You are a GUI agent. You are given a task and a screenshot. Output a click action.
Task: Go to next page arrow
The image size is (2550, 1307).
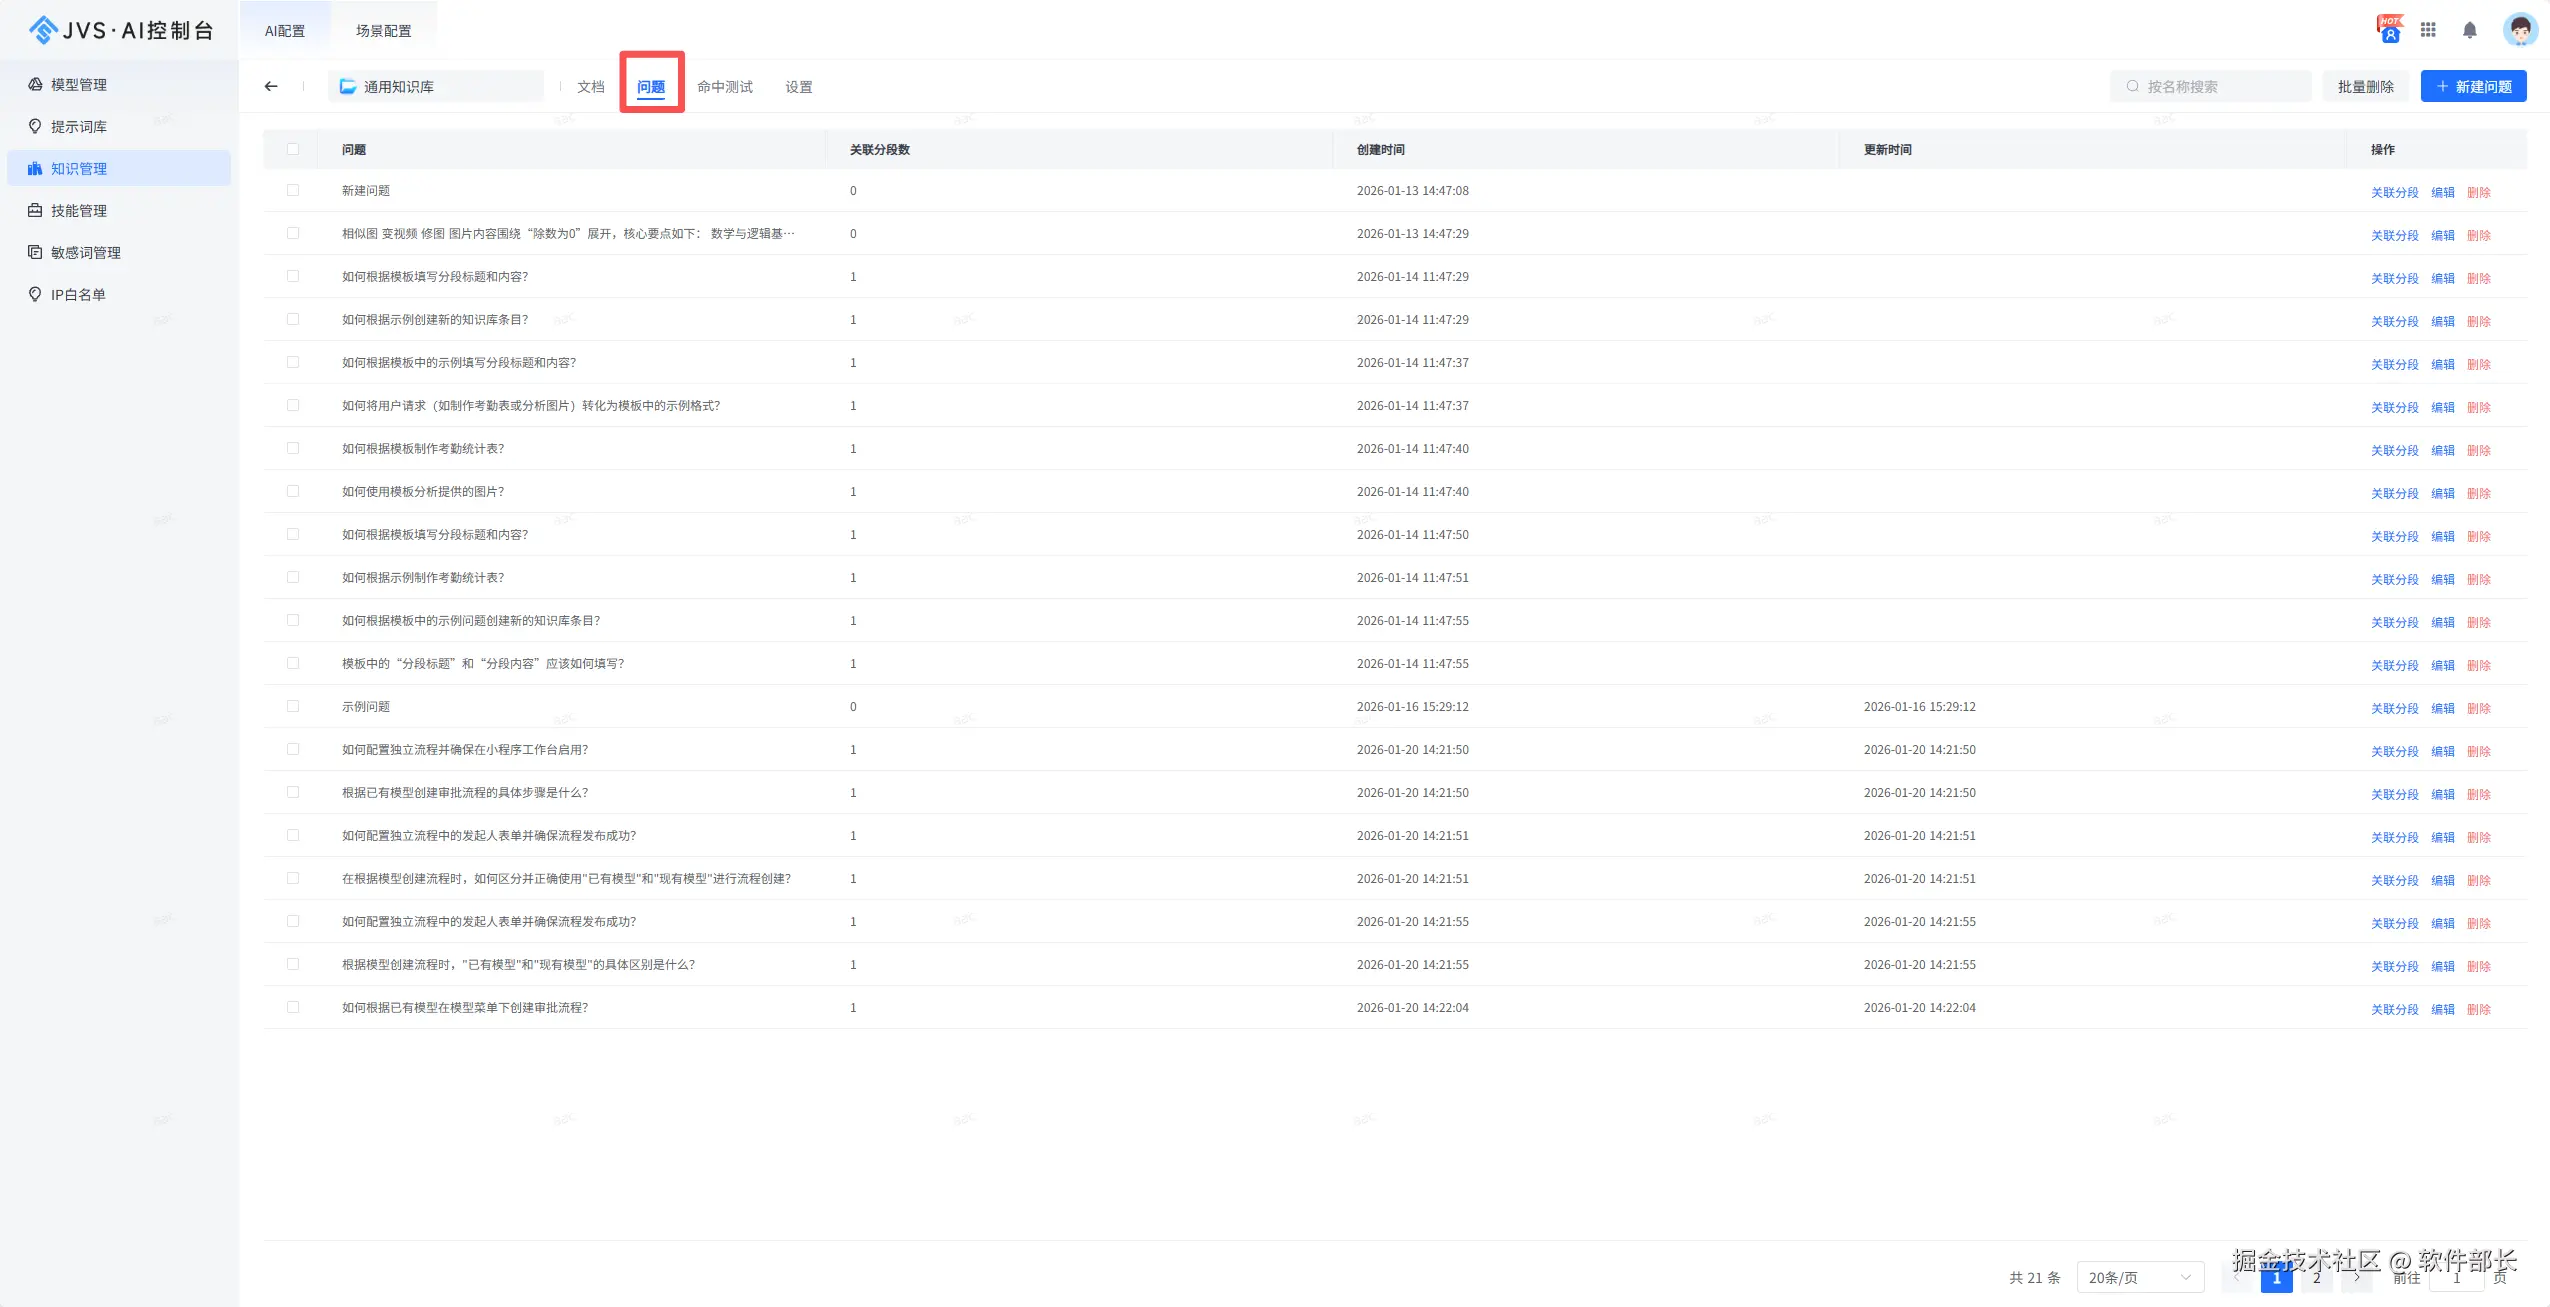tap(2356, 1277)
